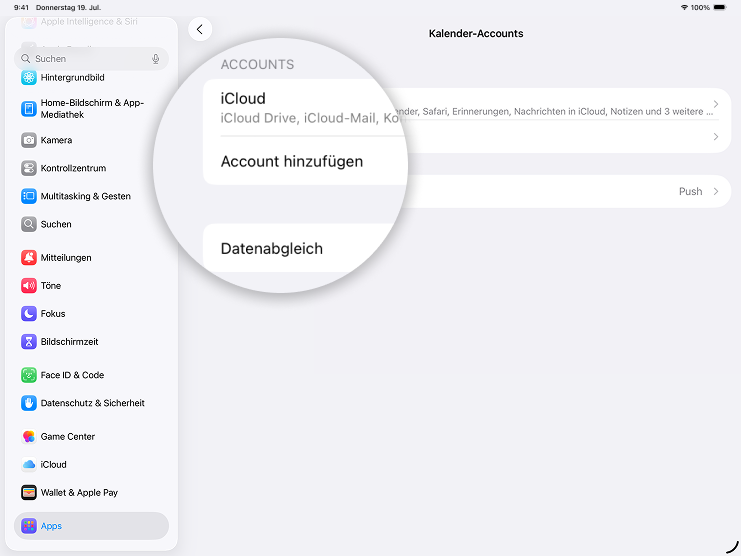Tap the Mitteilungen bell icon
Image resolution: width=741 pixels, height=556 pixels.
pyautogui.click(x=29, y=258)
